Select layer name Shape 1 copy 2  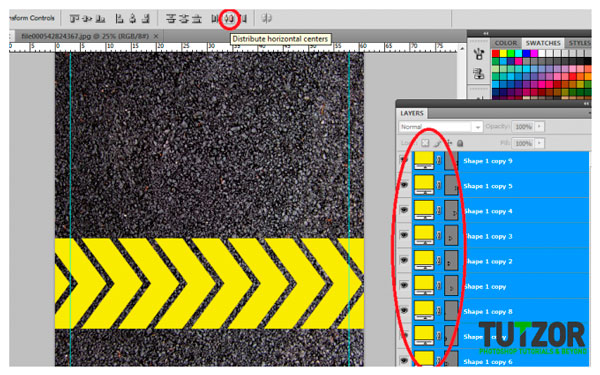pos(488,262)
